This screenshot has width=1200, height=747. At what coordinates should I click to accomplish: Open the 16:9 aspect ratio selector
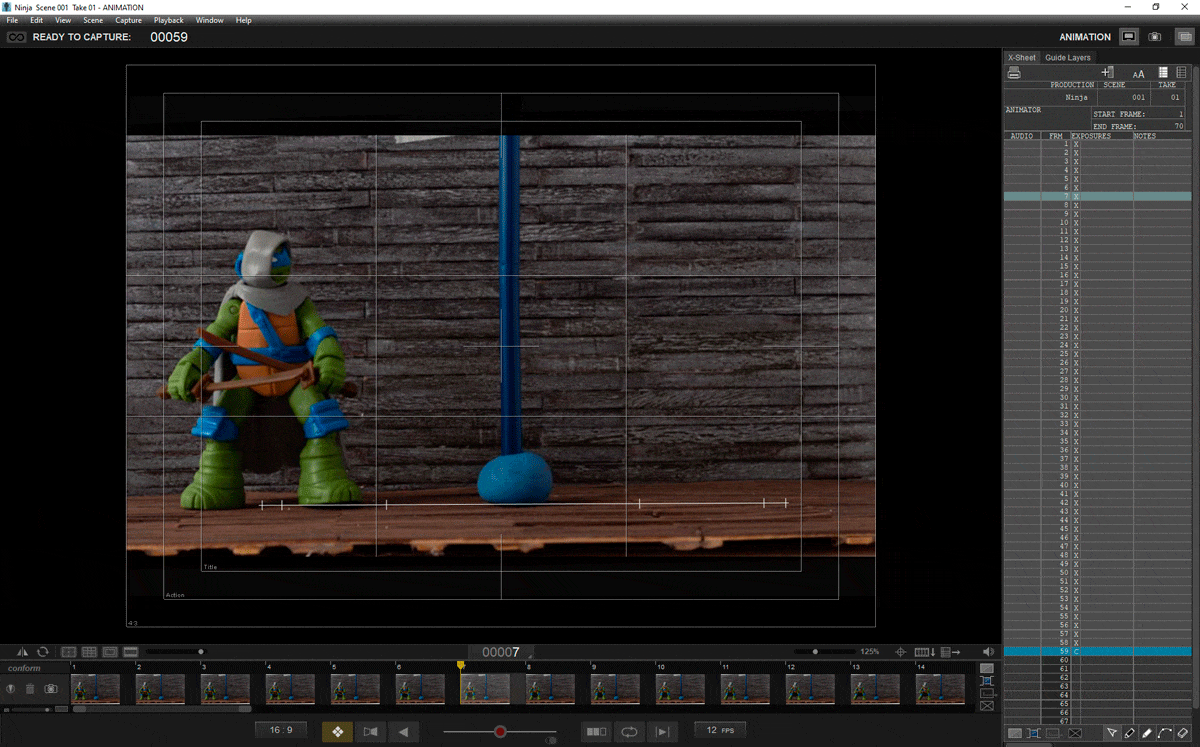[x=282, y=731]
